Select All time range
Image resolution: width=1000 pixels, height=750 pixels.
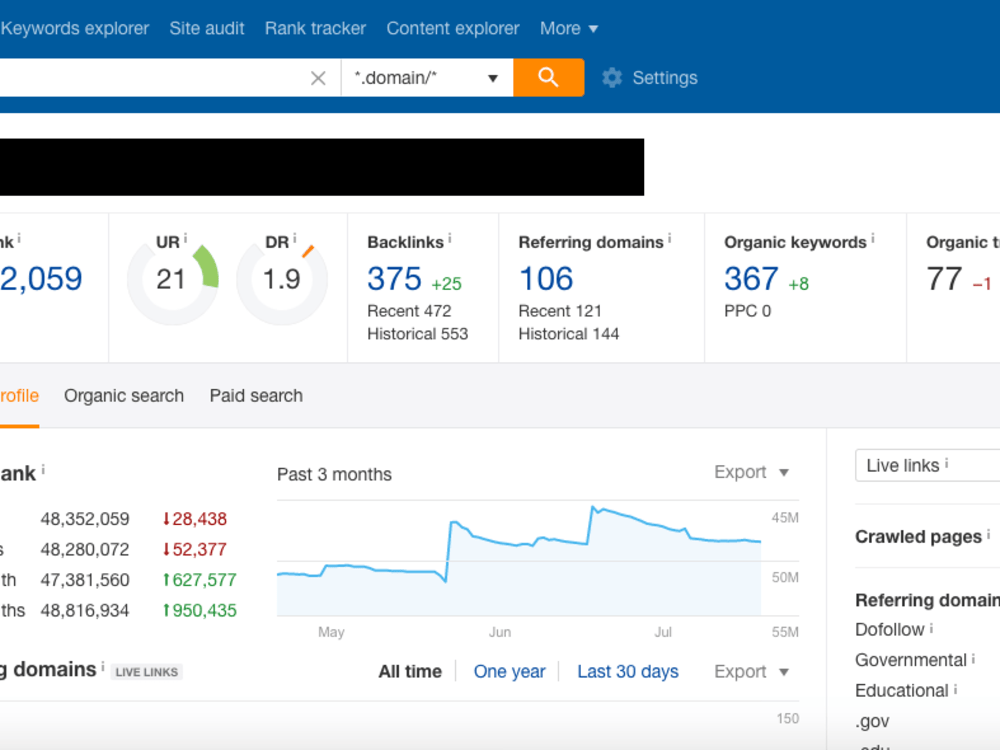point(410,672)
